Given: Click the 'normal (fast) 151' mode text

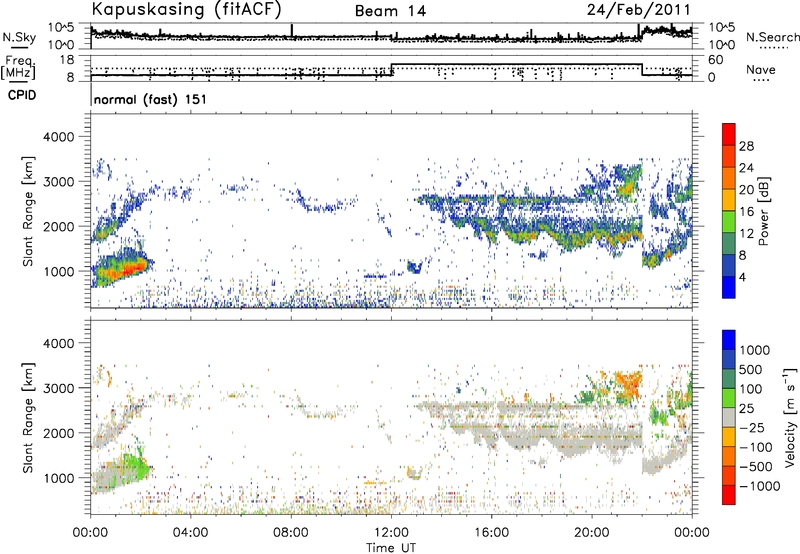Looking at the screenshot, I should [x=150, y=99].
